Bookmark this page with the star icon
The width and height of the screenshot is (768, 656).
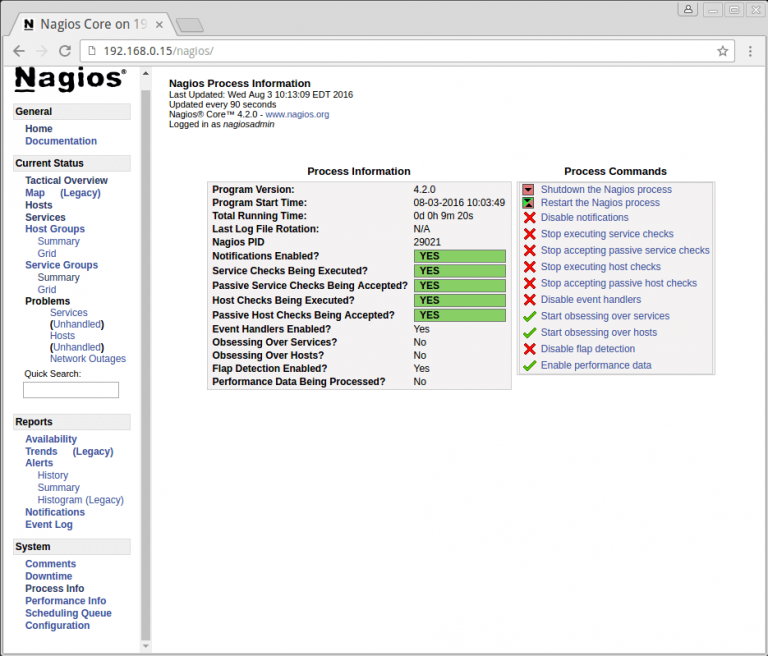722,51
